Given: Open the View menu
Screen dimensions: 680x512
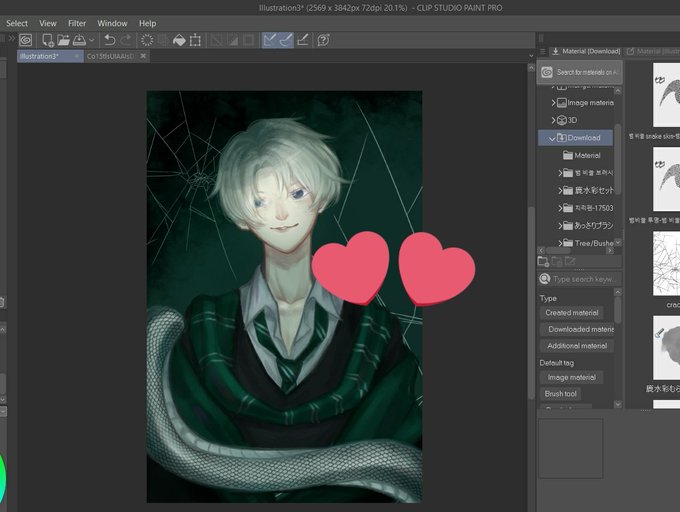Looking at the screenshot, I should [48, 23].
